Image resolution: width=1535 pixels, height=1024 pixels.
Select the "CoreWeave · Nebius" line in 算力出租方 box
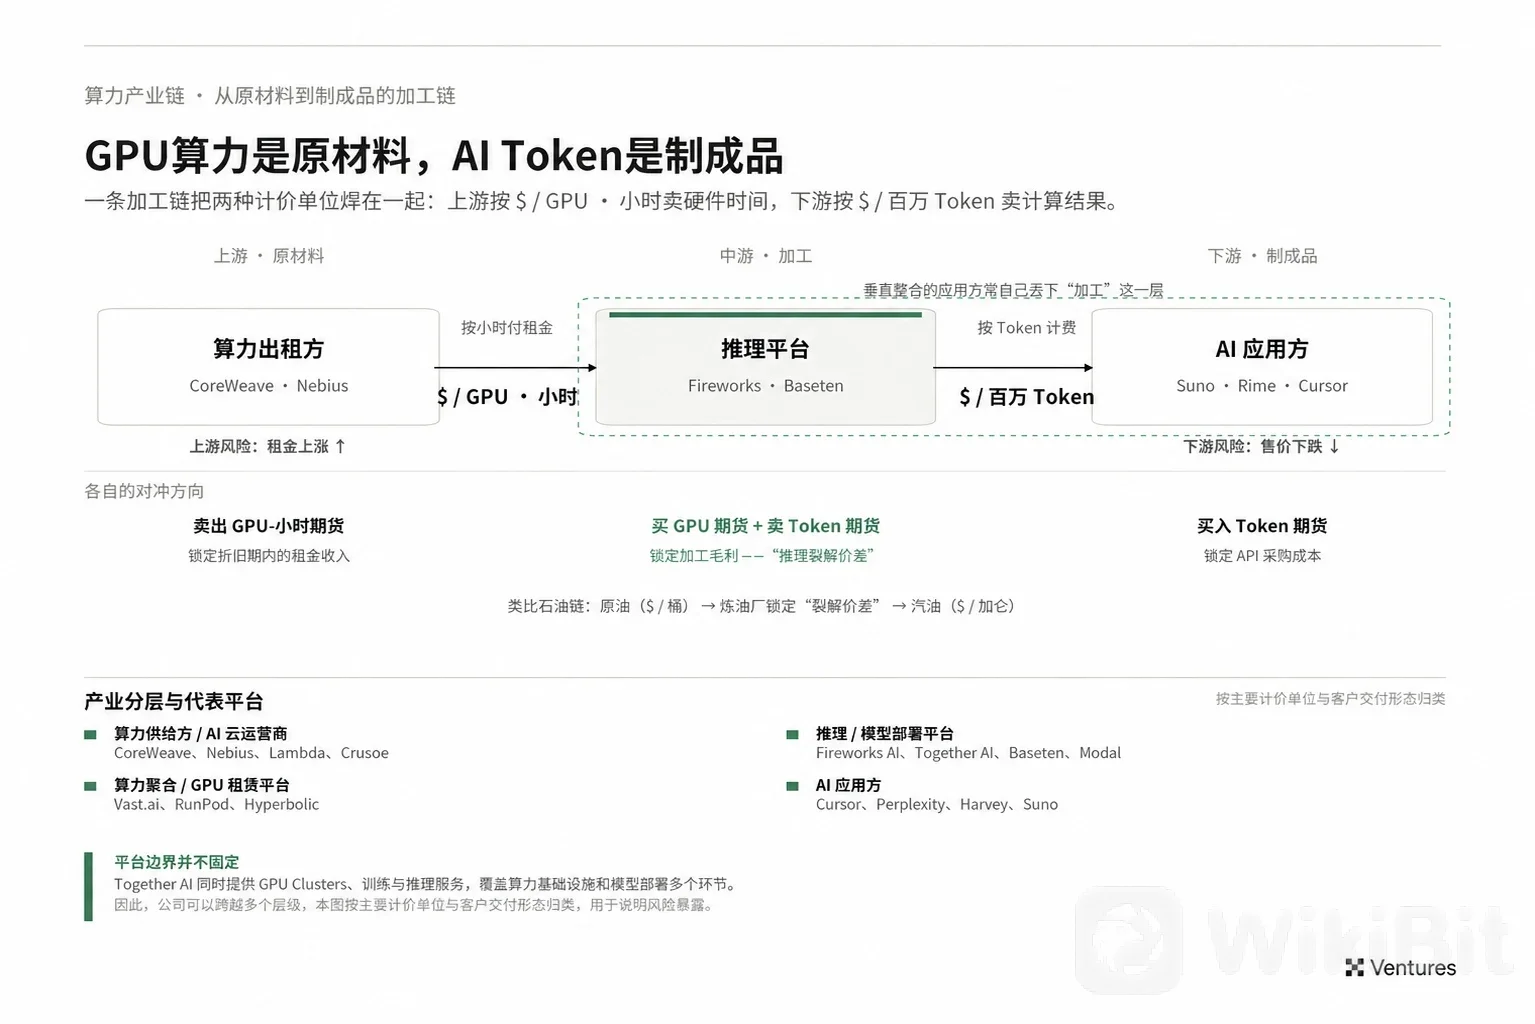point(269,386)
